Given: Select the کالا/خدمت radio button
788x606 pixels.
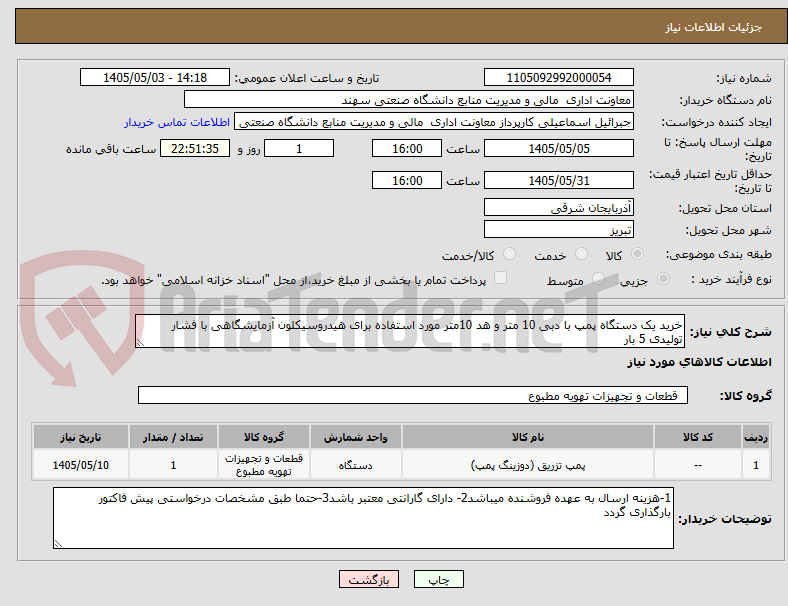Looking at the screenshot, I should tap(510, 254).
